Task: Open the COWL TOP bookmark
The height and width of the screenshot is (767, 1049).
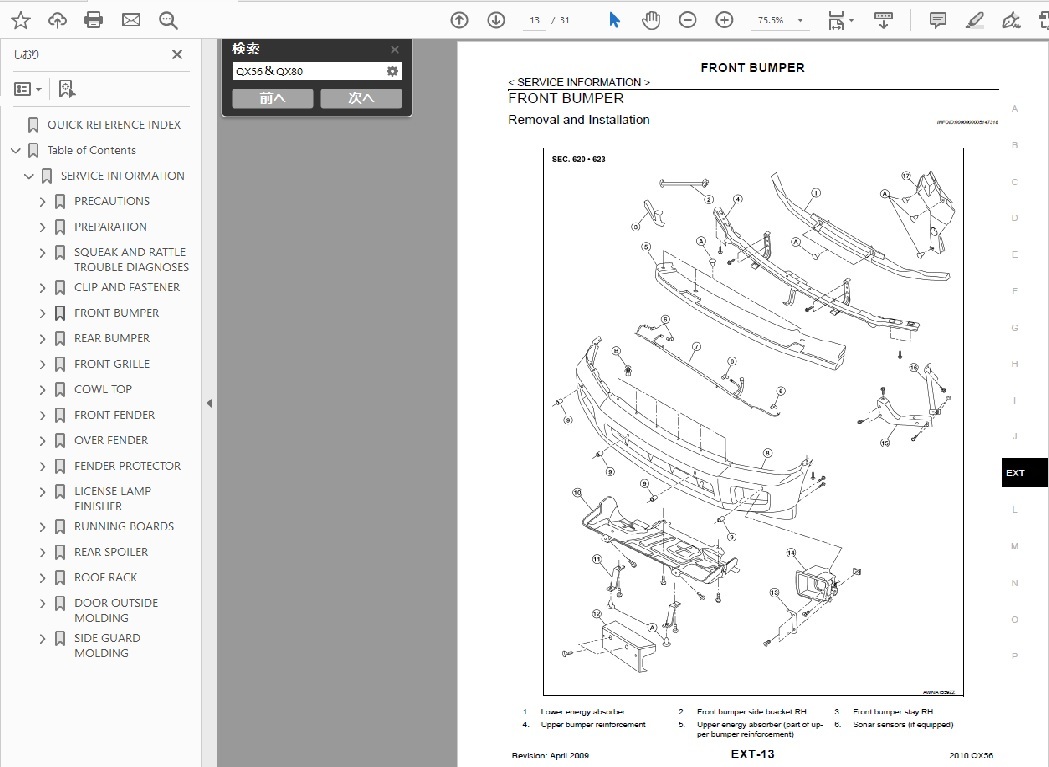Action: (102, 389)
